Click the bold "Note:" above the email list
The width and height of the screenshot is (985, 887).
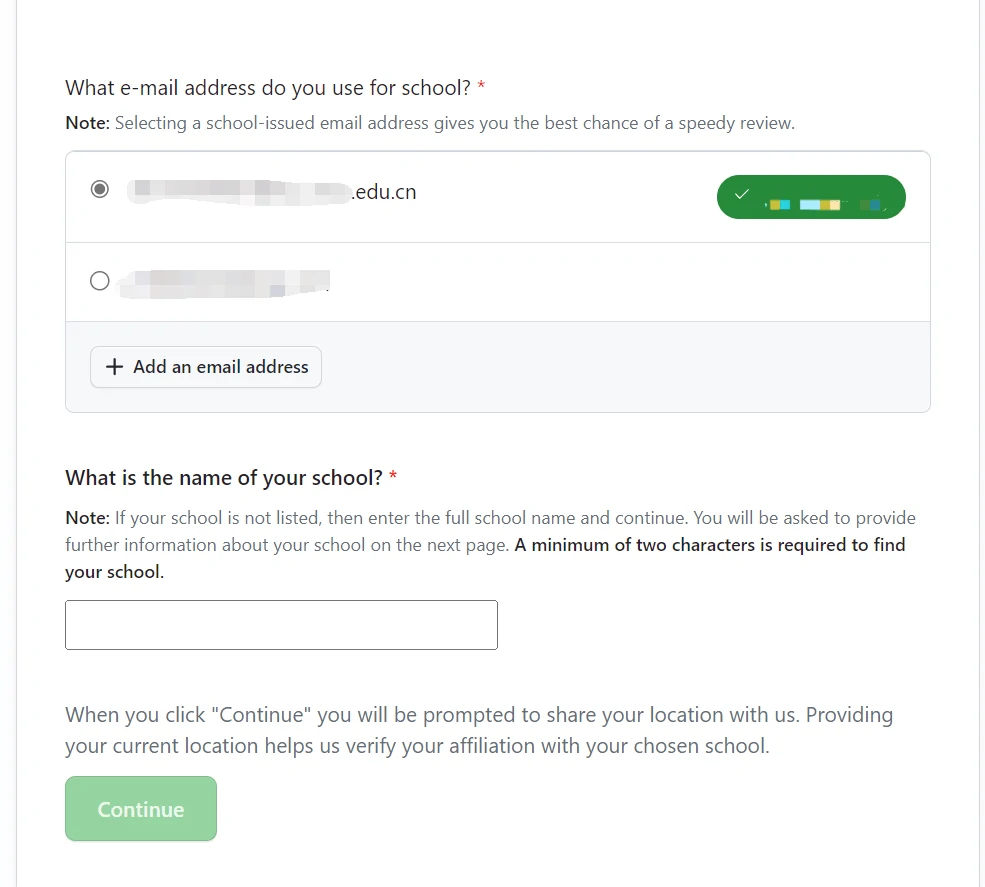[x=87, y=124]
